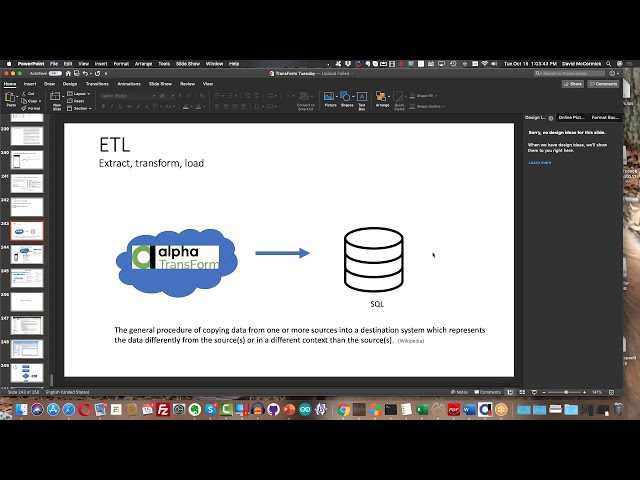Click the Convert to SmartArt icon
Image resolution: width=640 pixels, height=480 pixels.
[304, 96]
